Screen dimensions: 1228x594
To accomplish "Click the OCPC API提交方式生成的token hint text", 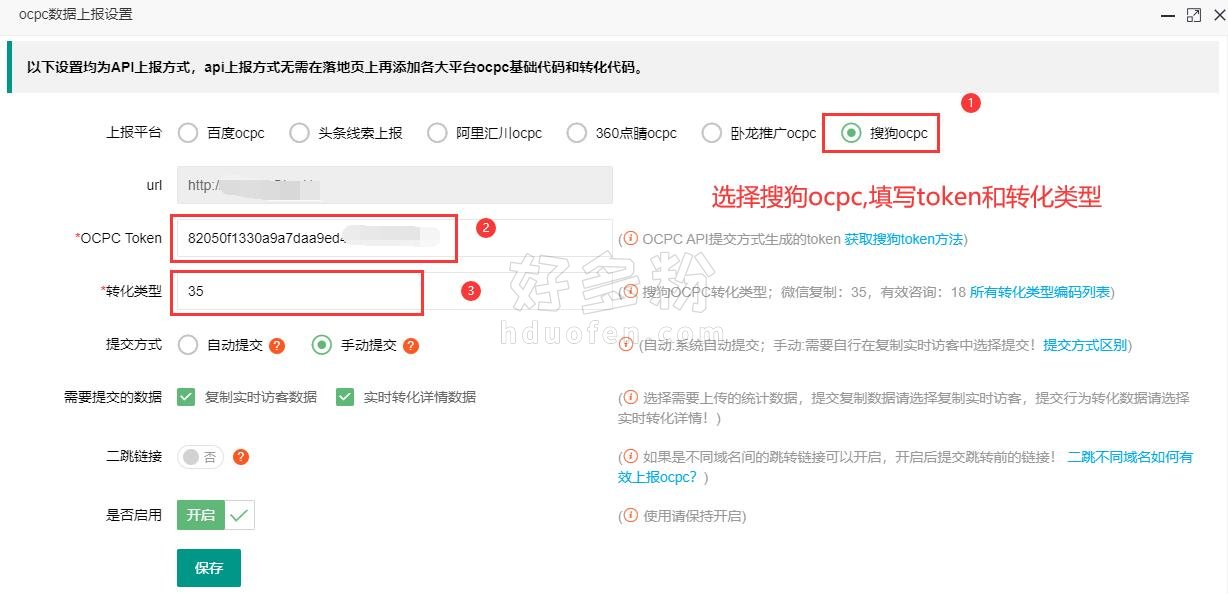I will tap(741, 239).
